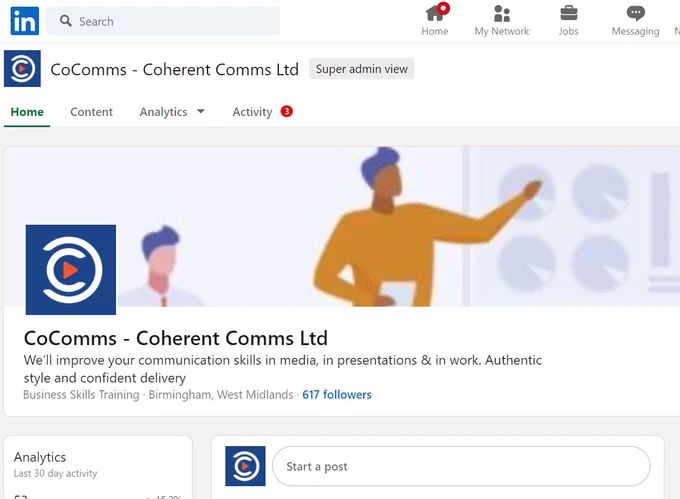This screenshot has width=680, height=499.
Task: Click the Business Skills Training text
Action: coord(81,395)
